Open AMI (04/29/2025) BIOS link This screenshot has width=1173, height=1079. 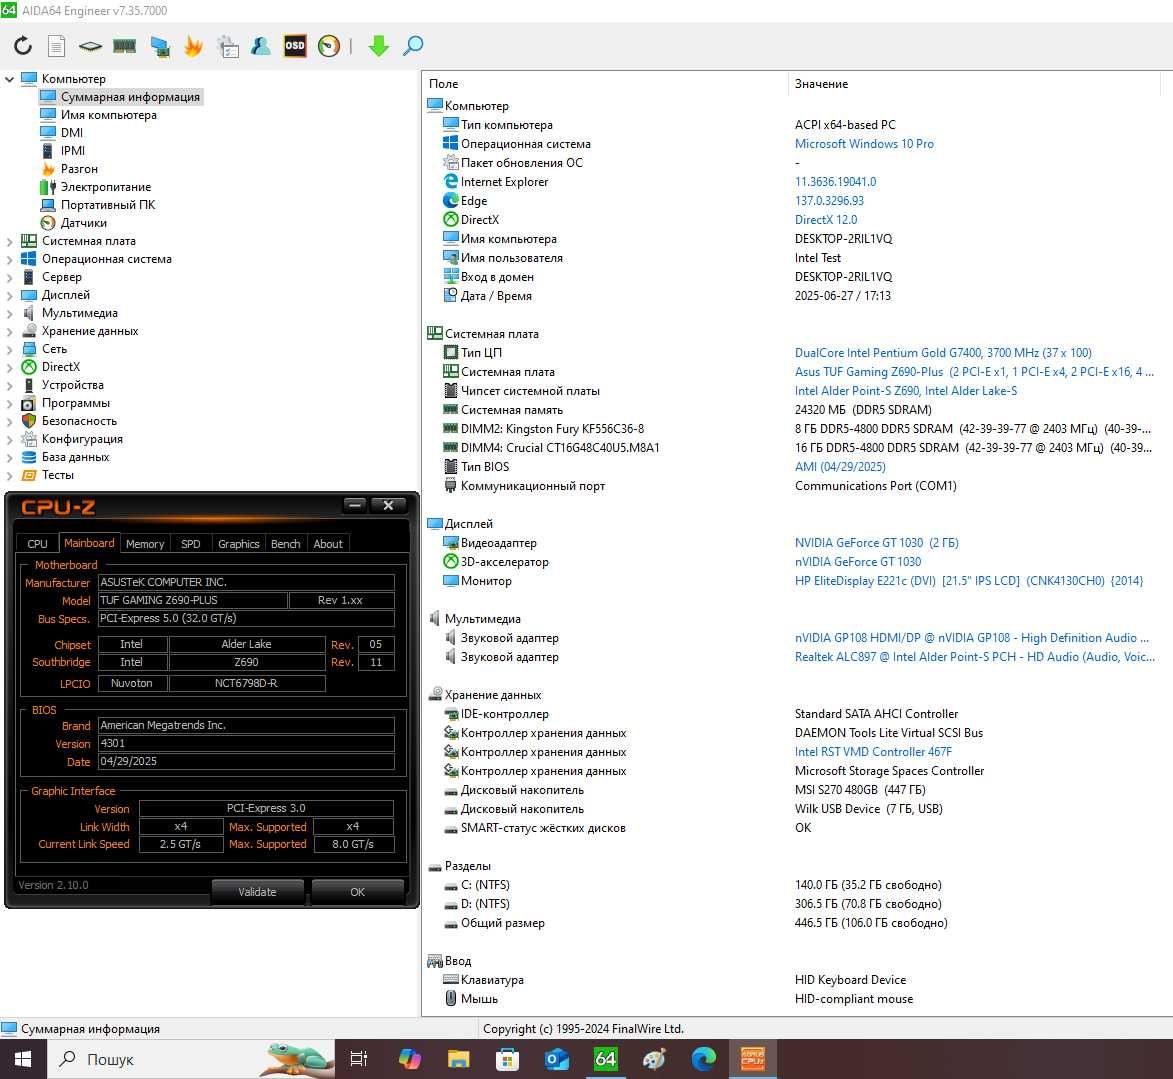(x=840, y=467)
